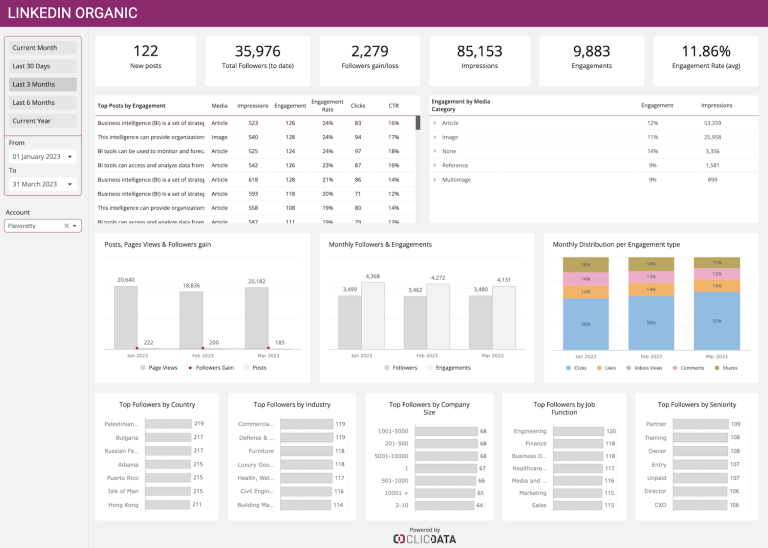Expand the Article media category row
768x548 pixels.
pyautogui.click(x=434, y=123)
